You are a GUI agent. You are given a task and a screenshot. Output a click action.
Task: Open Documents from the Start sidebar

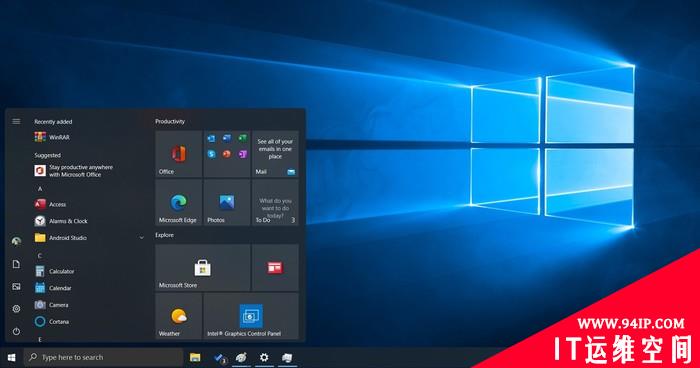pos(17,264)
